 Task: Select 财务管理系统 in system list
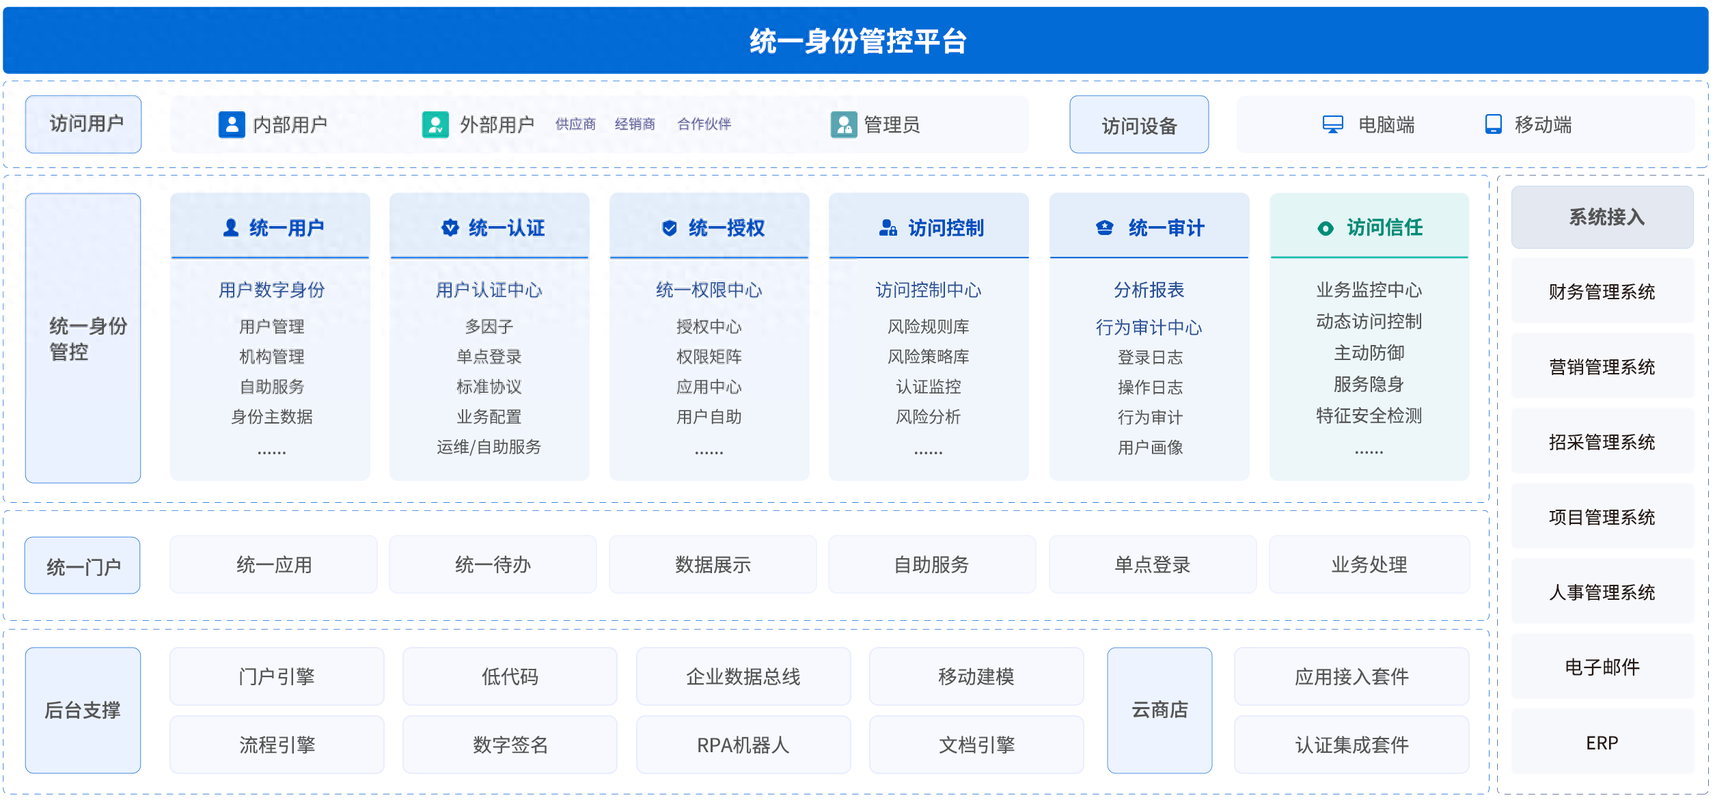click(1602, 292)
